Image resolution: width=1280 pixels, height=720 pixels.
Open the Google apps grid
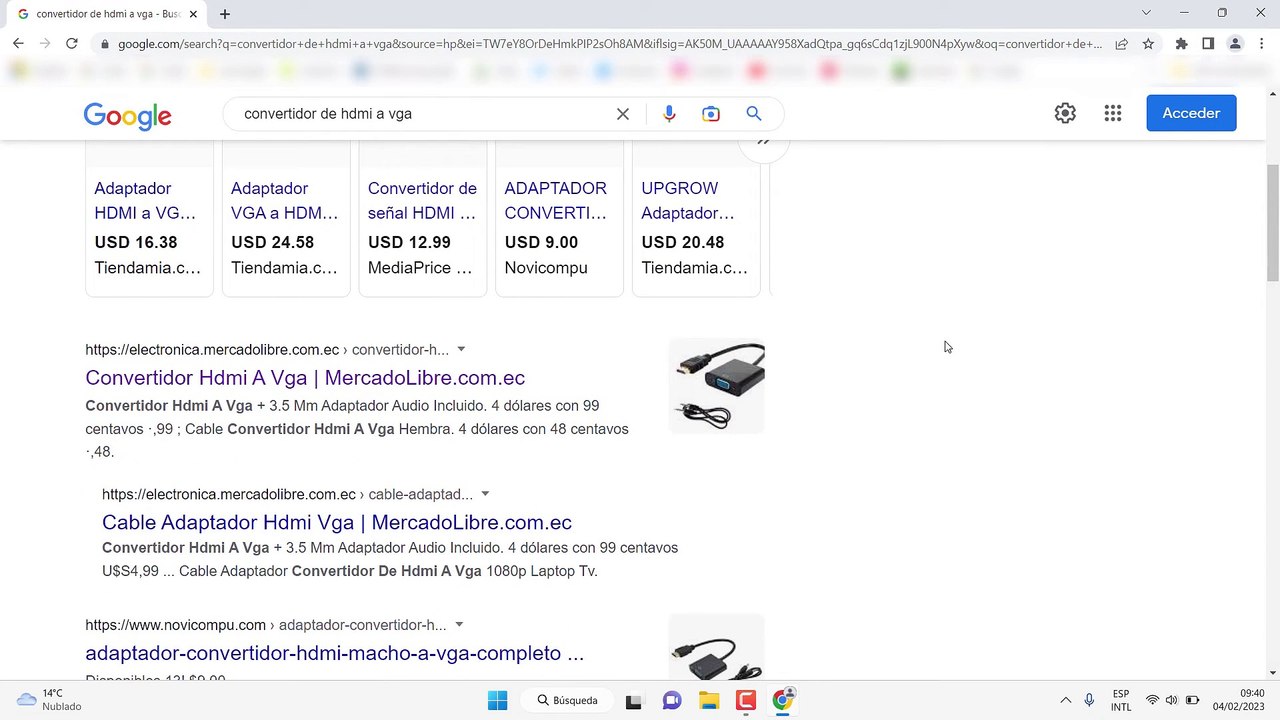point(1113,113)
